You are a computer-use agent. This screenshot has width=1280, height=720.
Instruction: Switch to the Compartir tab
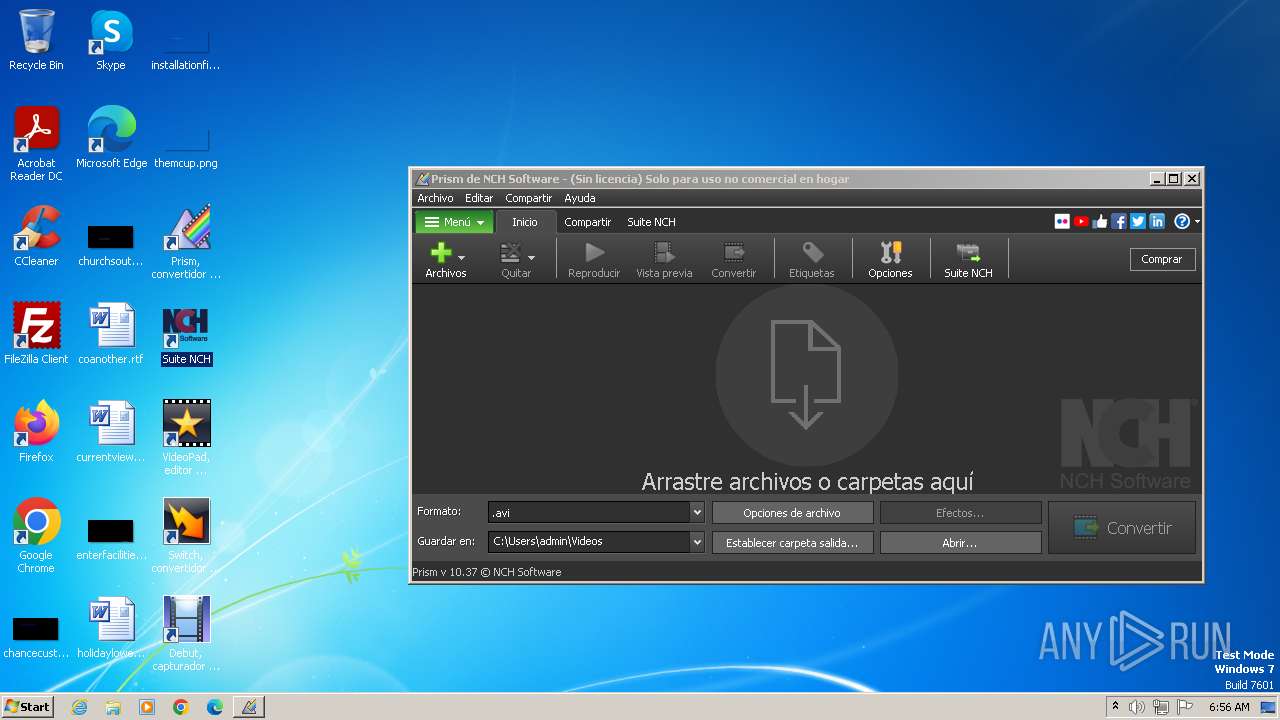click(587, 222)
